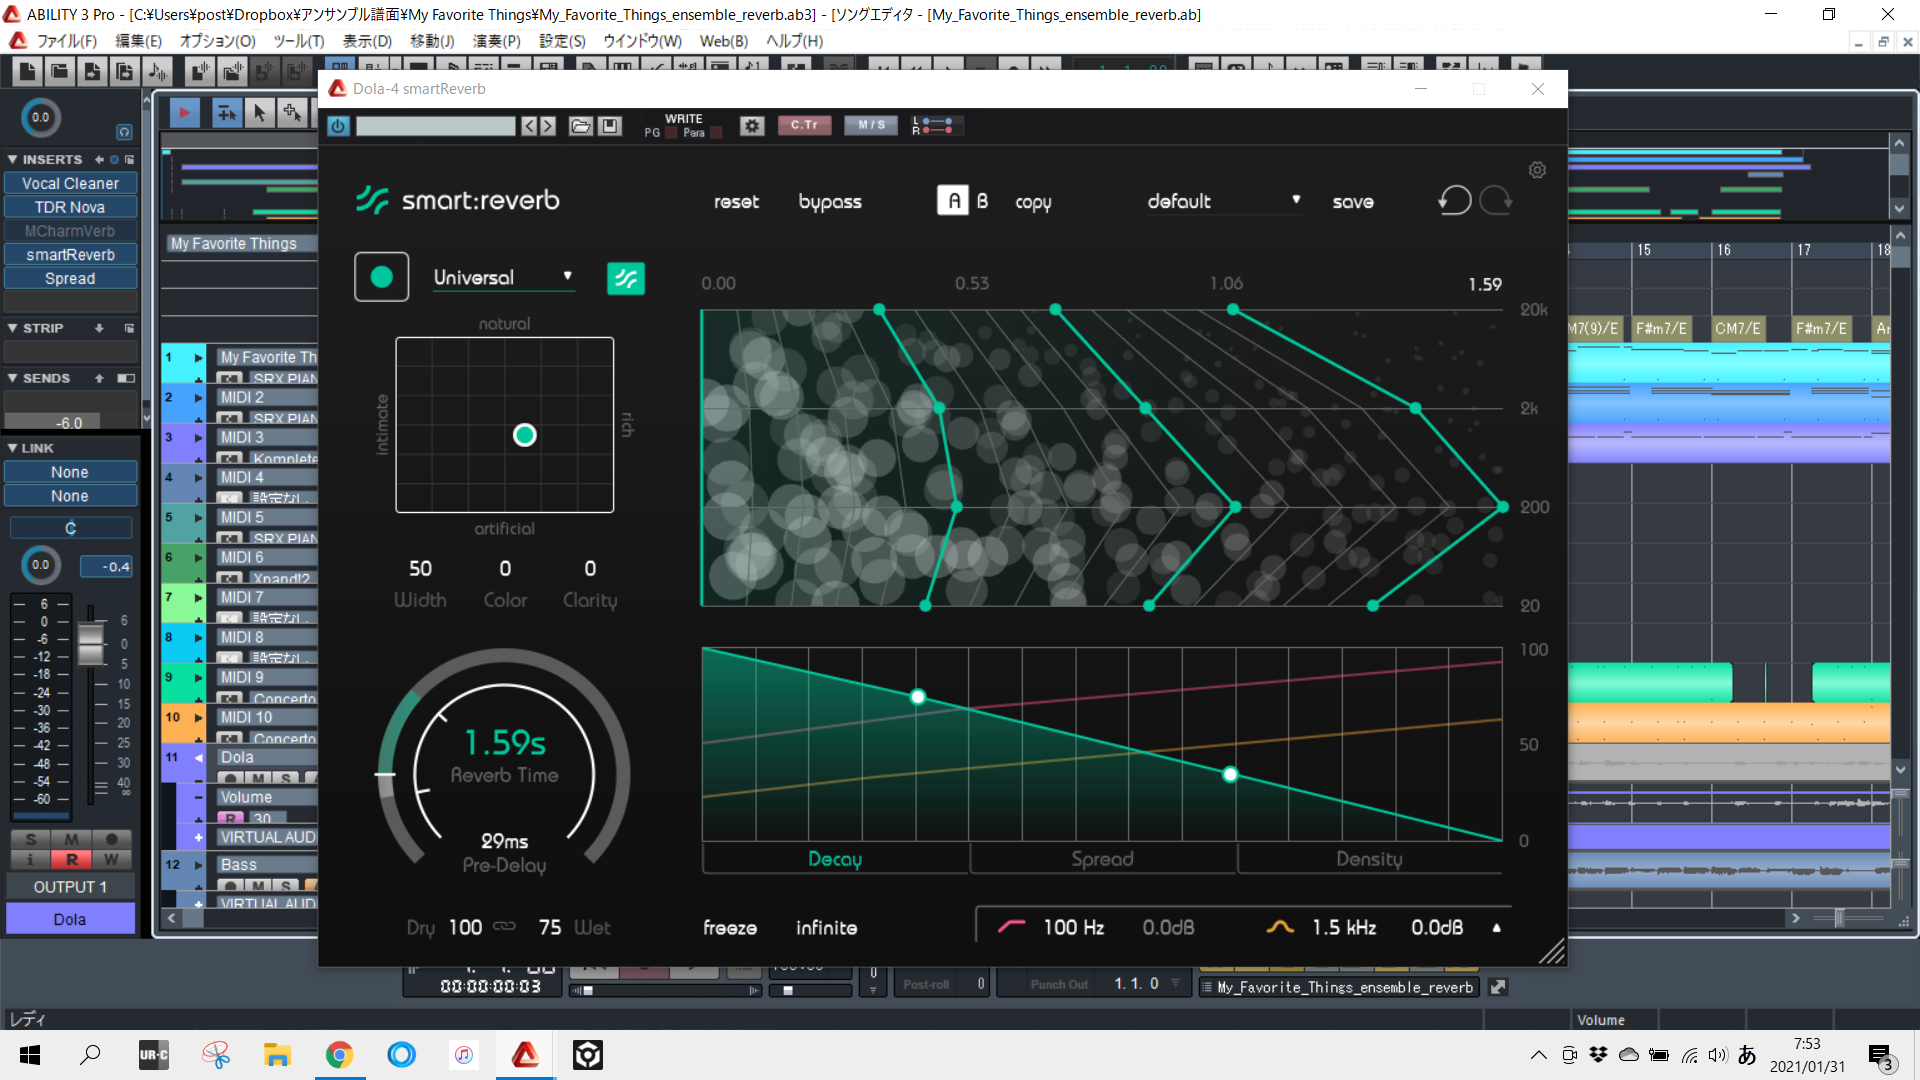Open the ファイル(F) menu
The image size is (1920, 1080).
[66, 41]
